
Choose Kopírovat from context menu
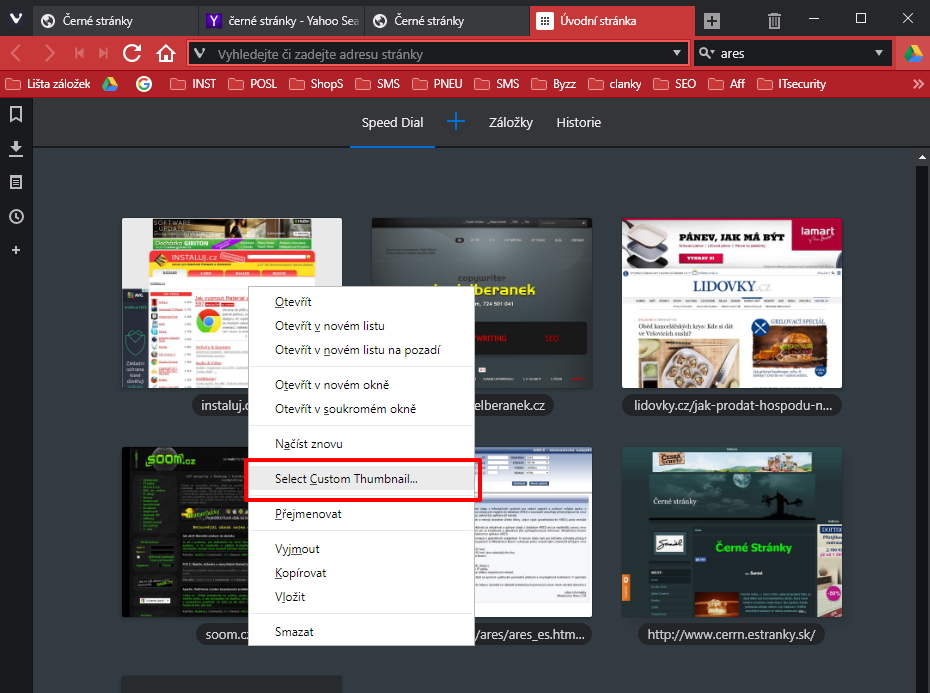(361, 573)
